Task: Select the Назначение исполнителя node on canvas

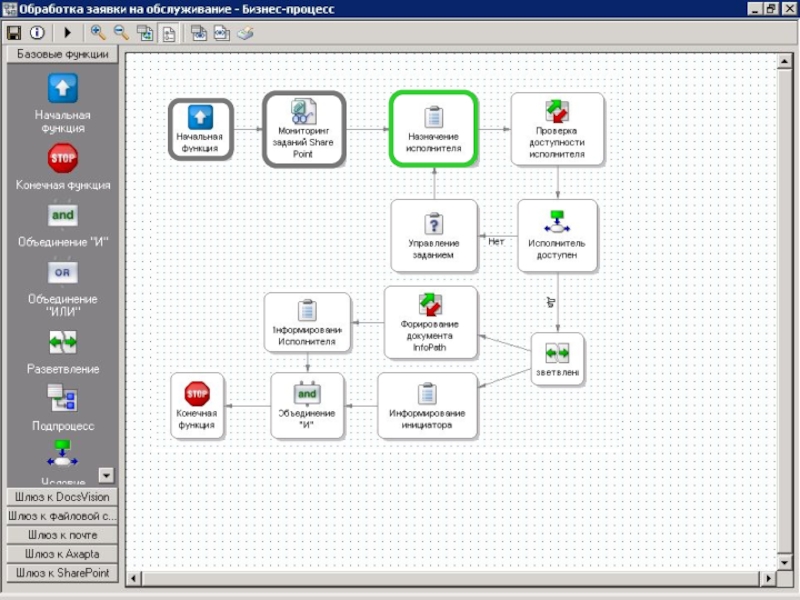Action: (x=433, y=128)
